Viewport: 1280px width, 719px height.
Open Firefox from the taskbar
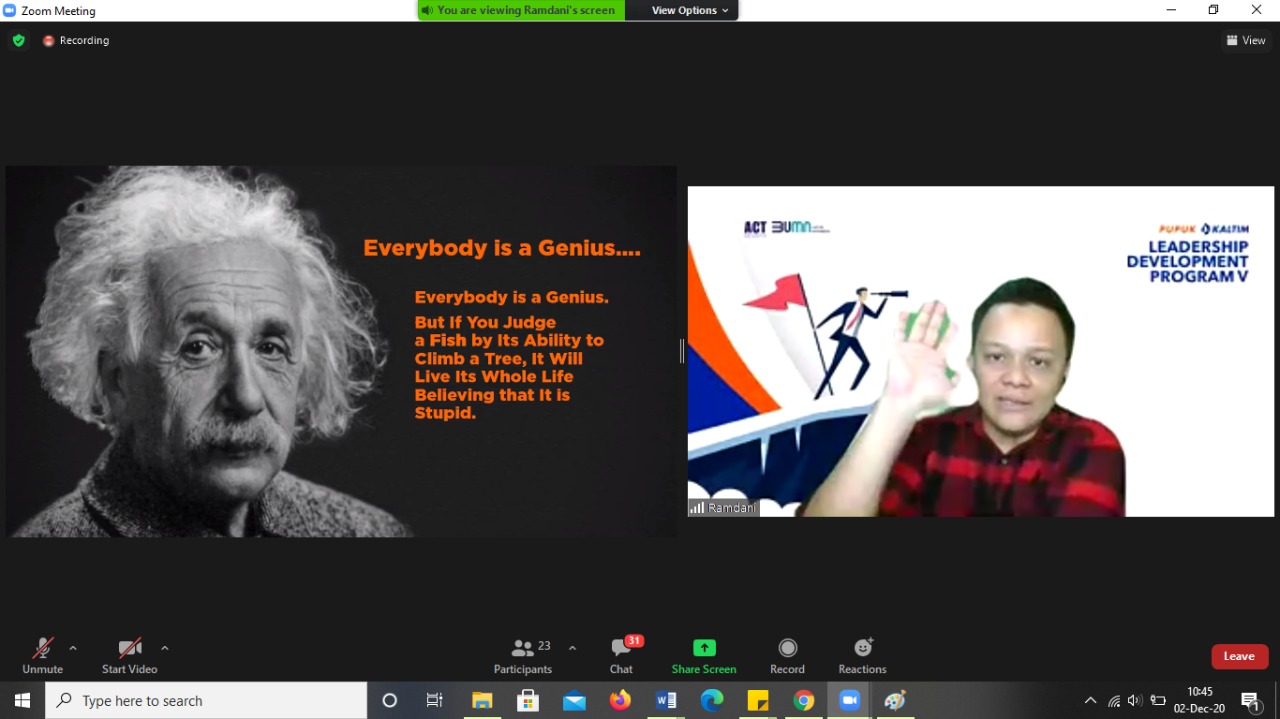coord(620,701)
